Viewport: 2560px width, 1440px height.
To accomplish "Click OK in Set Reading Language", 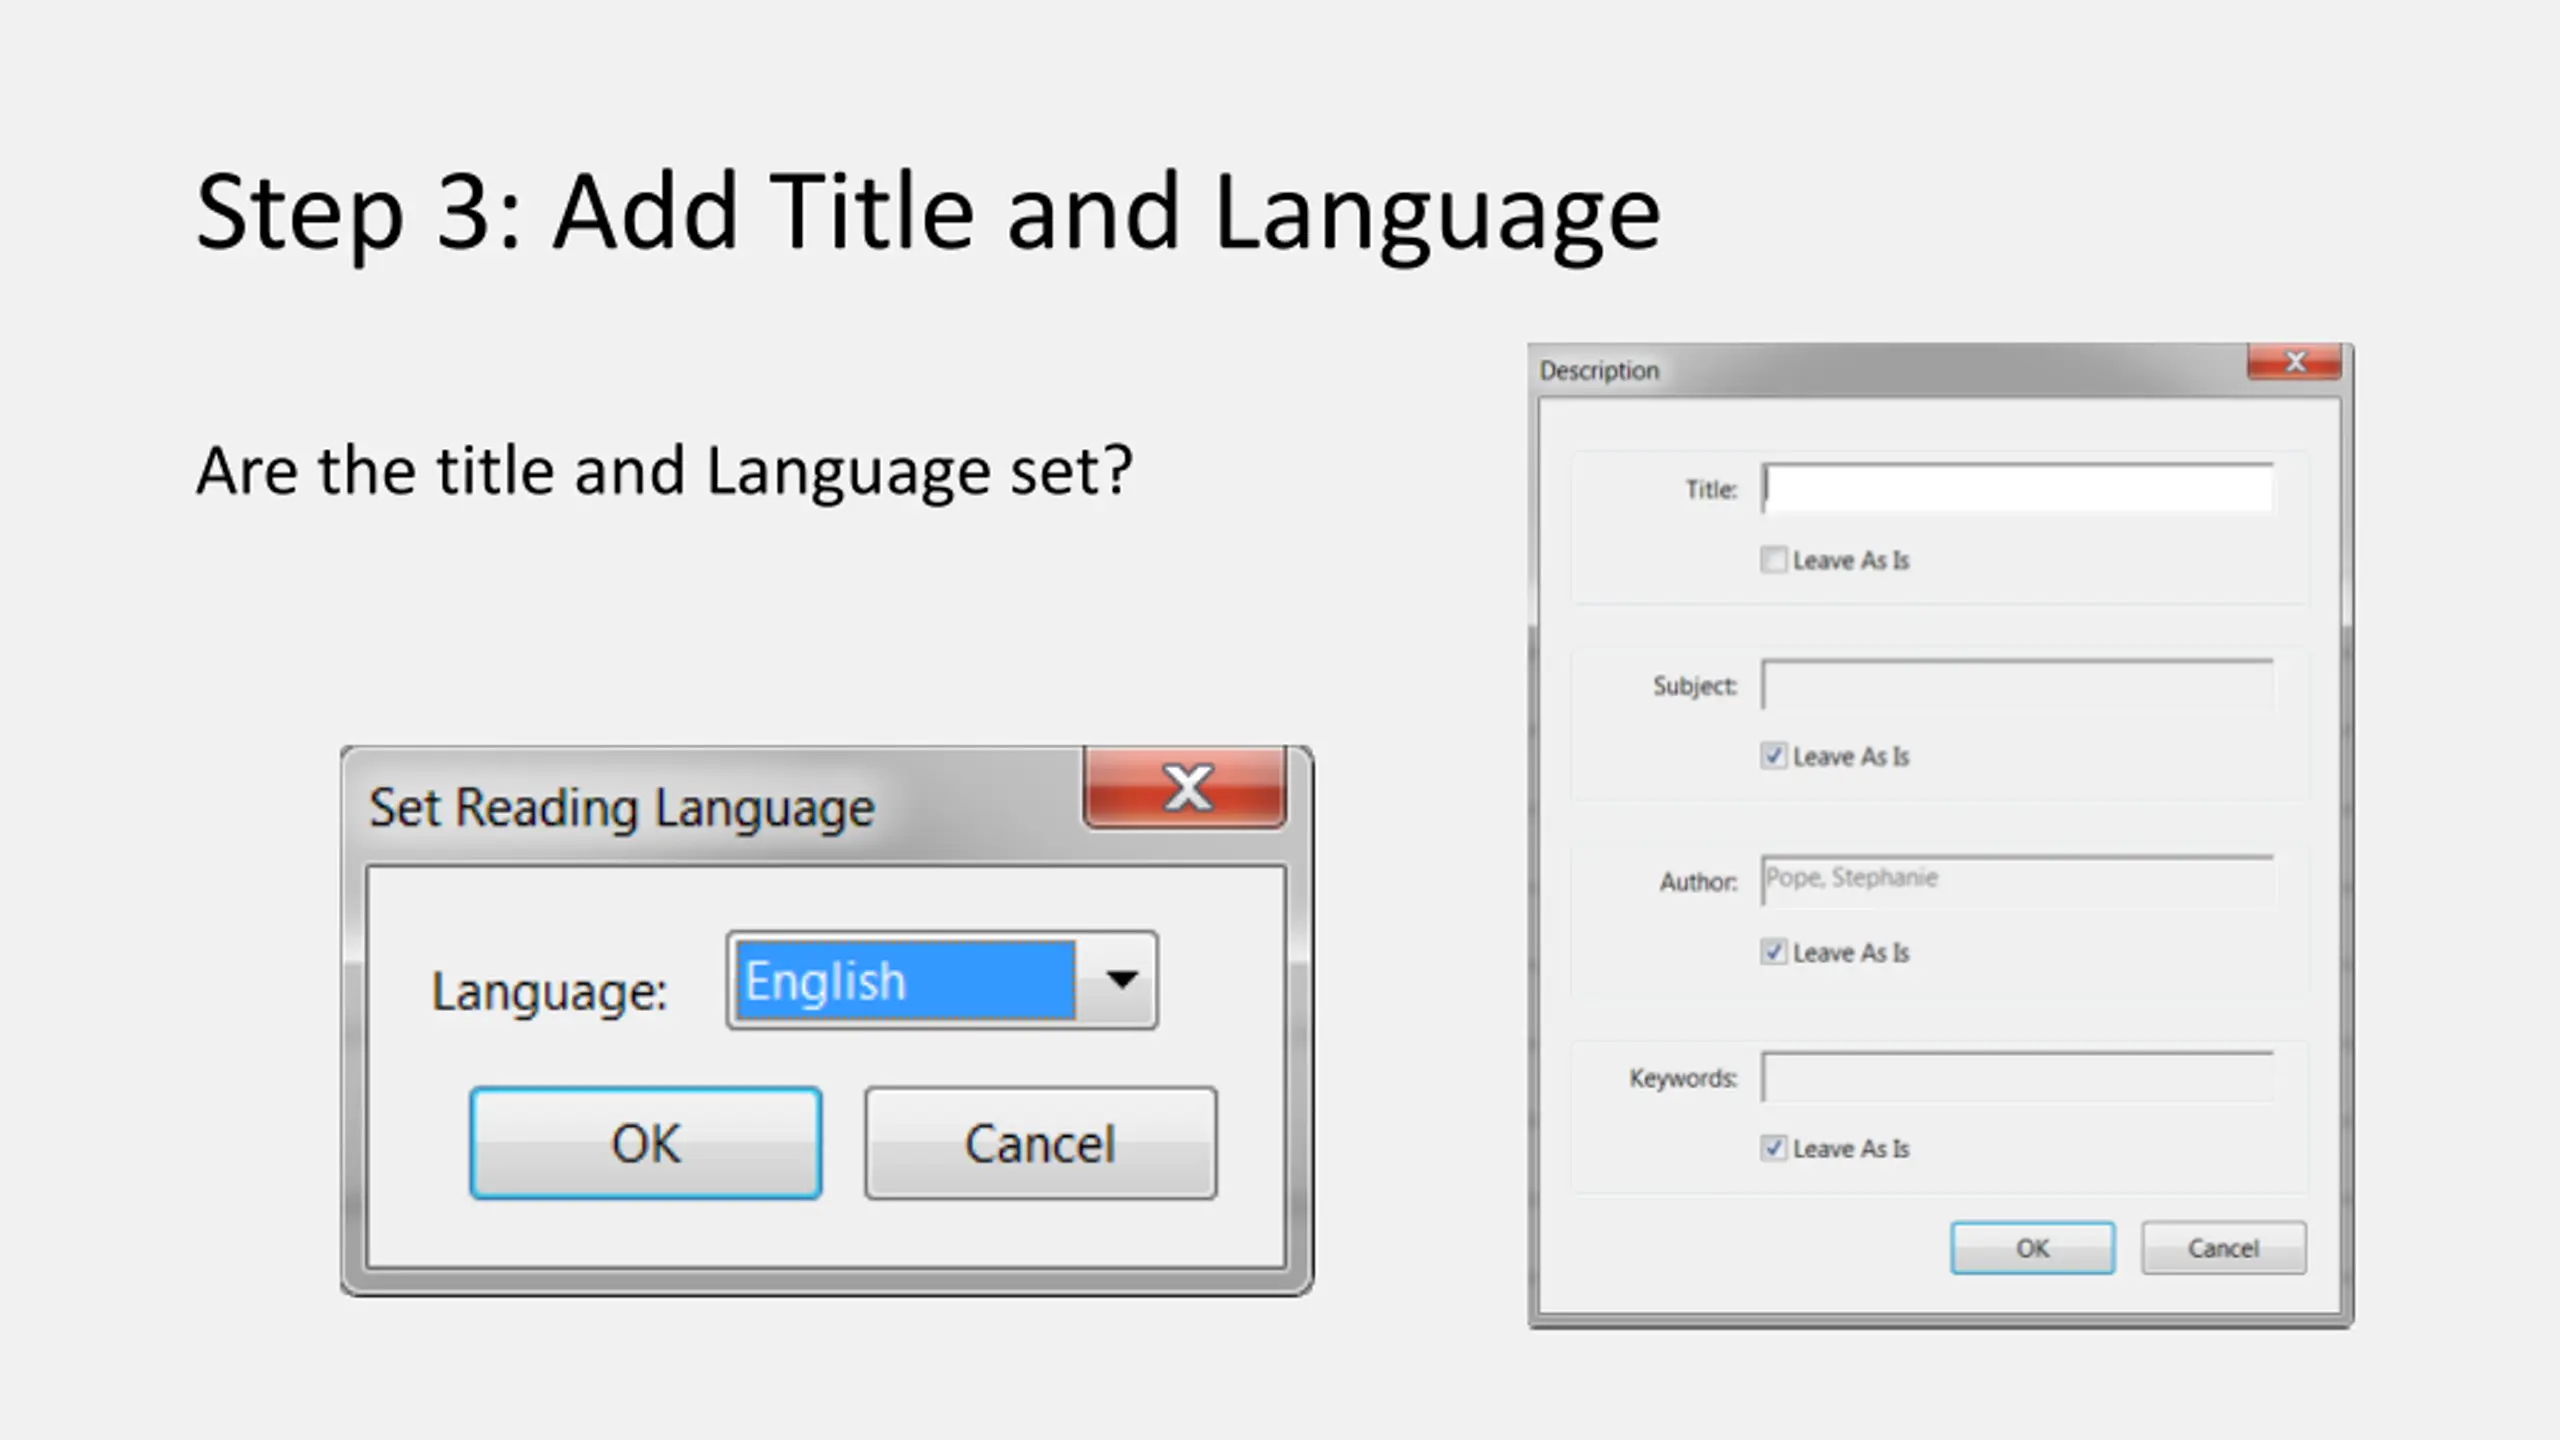I will tap(646, 1143).
